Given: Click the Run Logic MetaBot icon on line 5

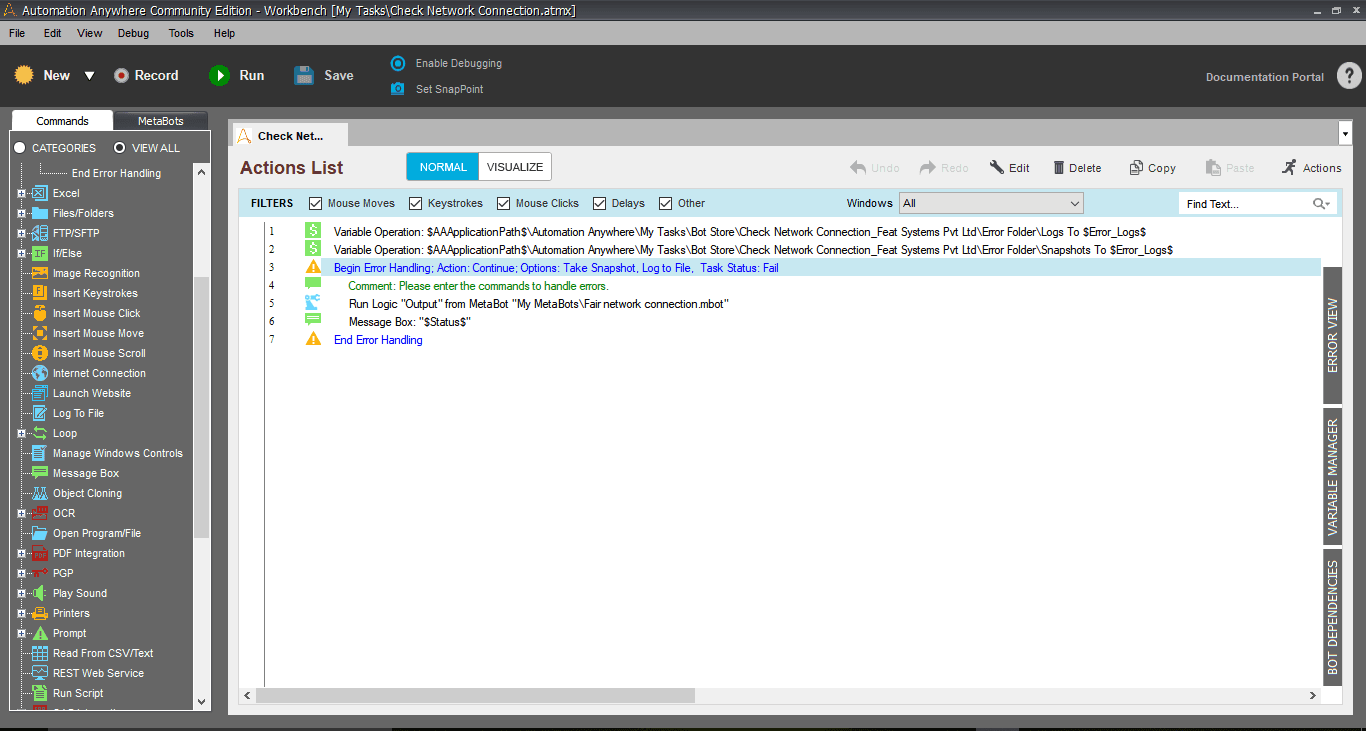Looking at the screenshot, I should [313, 302].
